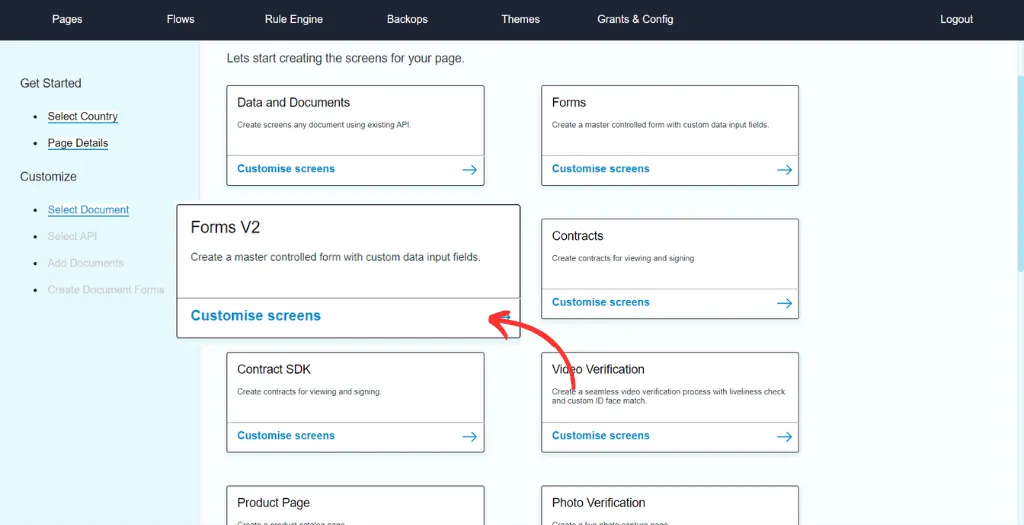
Task: Click the Customize sidebar heading
Action: [48, 176]
